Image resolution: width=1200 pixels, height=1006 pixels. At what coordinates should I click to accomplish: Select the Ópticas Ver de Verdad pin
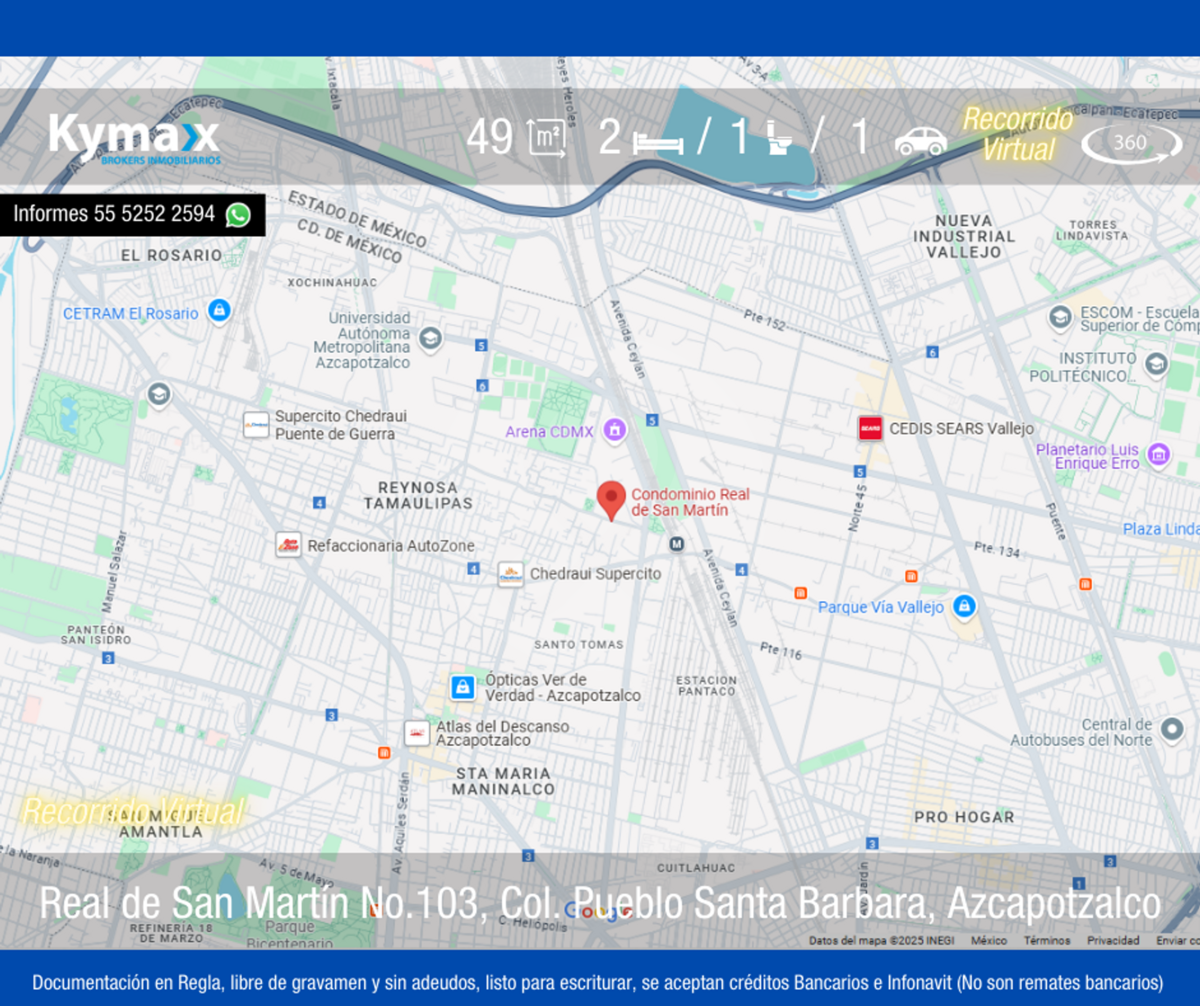coord(463,687)
